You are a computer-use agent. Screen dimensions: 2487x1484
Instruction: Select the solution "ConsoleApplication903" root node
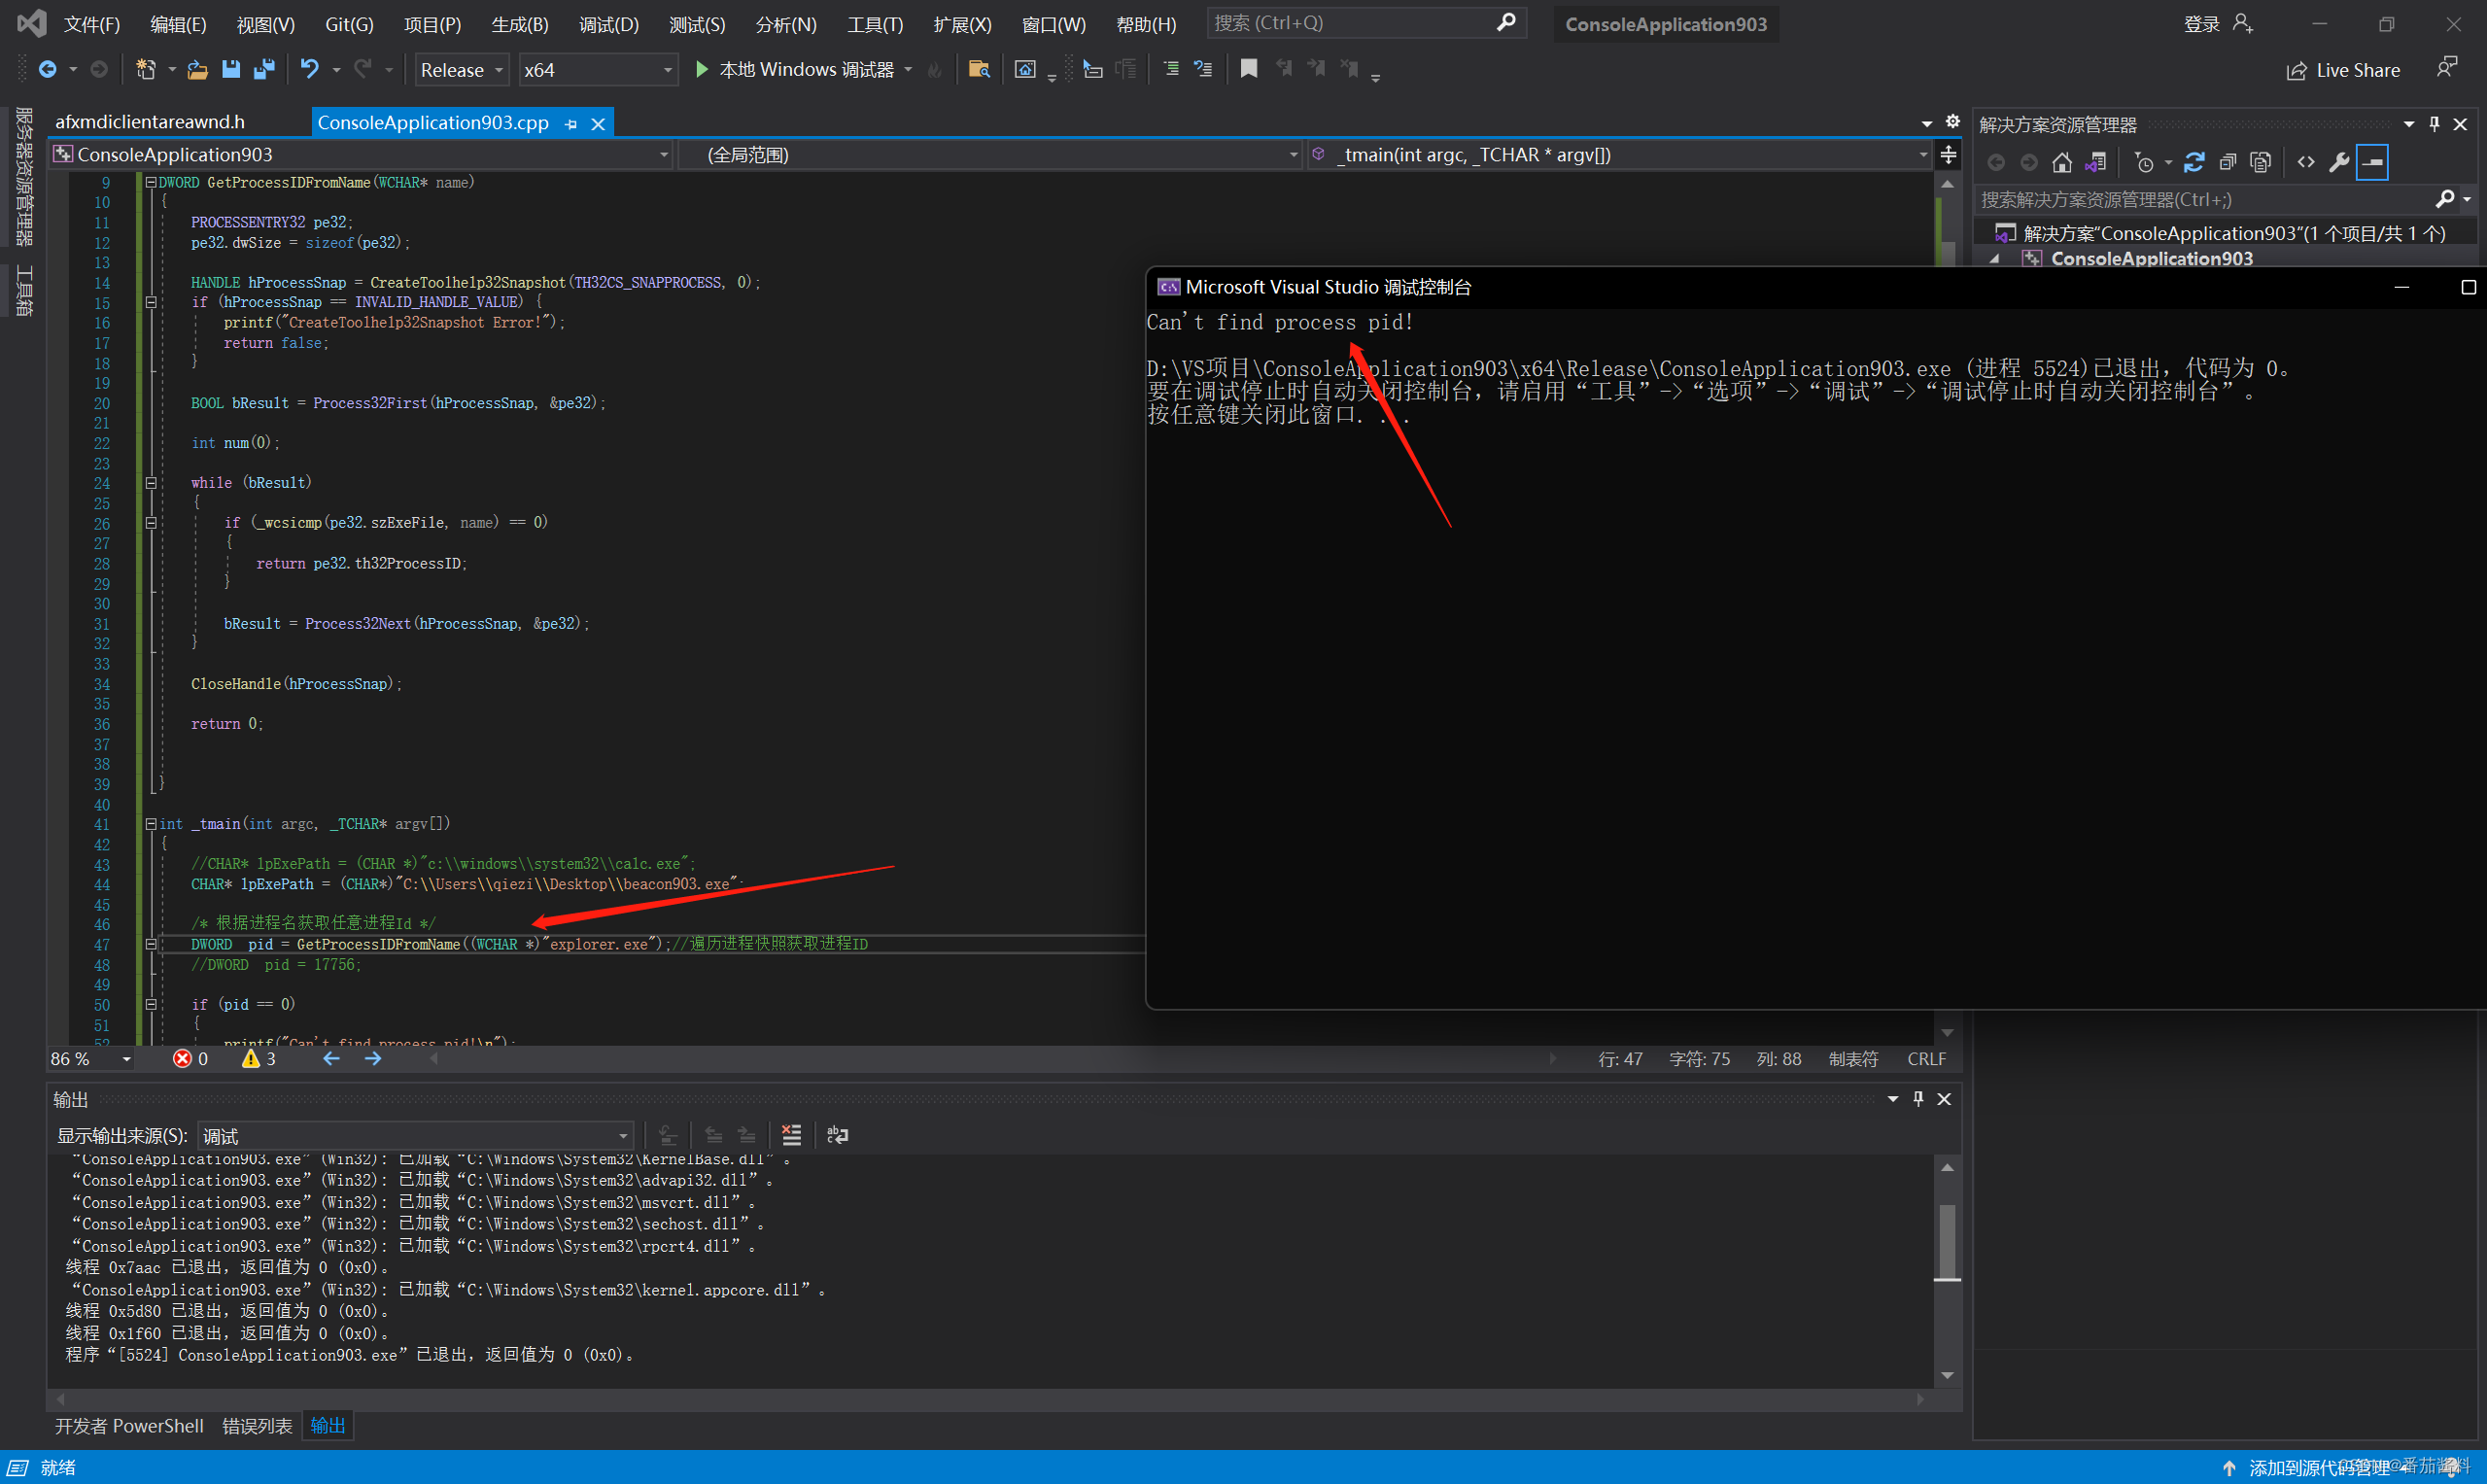tap(2225, 233)
